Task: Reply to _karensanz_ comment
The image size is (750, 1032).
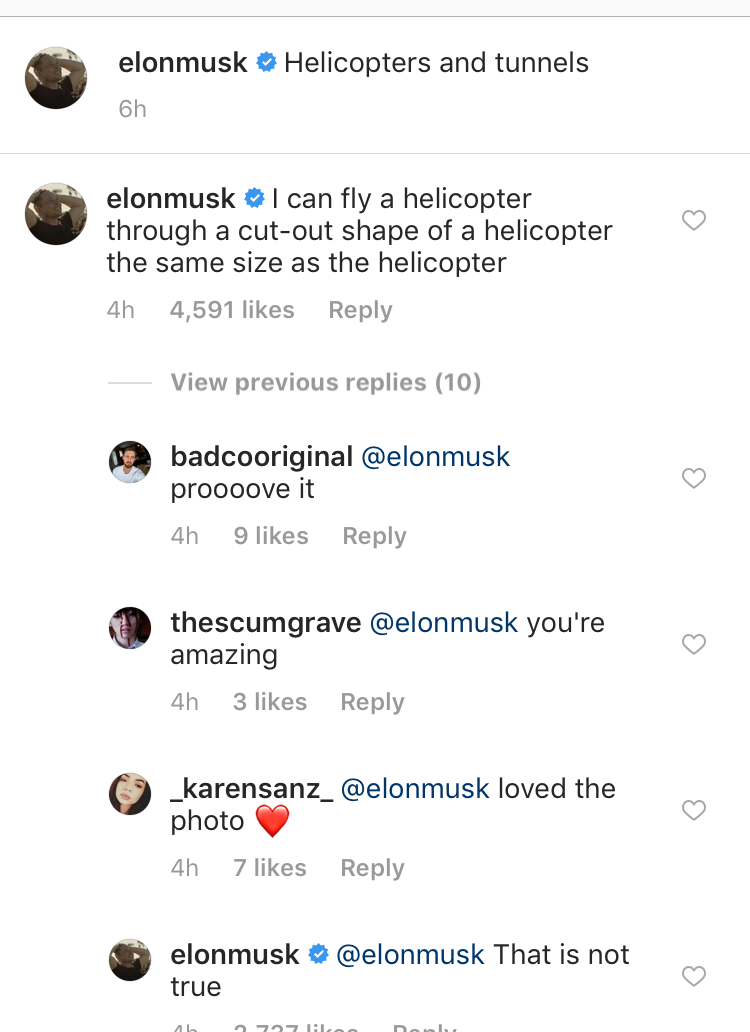Action: (372, 867)
